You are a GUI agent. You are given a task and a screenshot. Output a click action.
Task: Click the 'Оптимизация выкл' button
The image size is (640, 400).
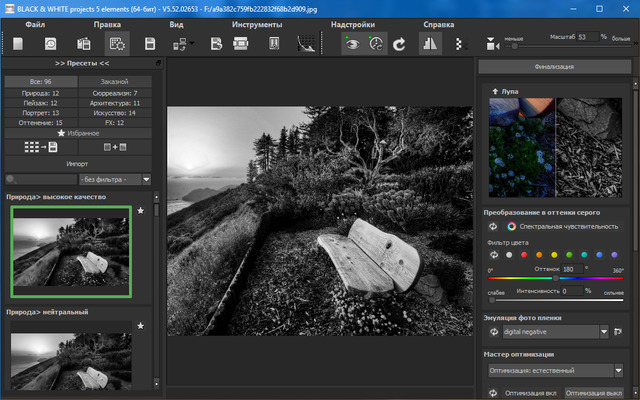click(x=594, y=393)
